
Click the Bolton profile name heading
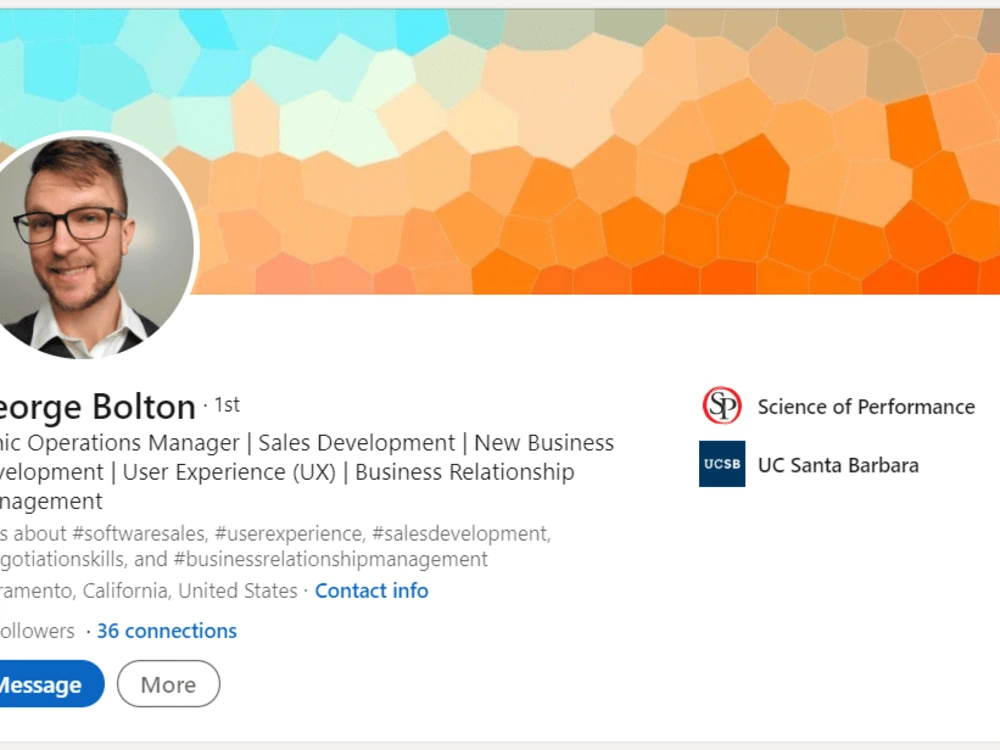pos(96,406)
